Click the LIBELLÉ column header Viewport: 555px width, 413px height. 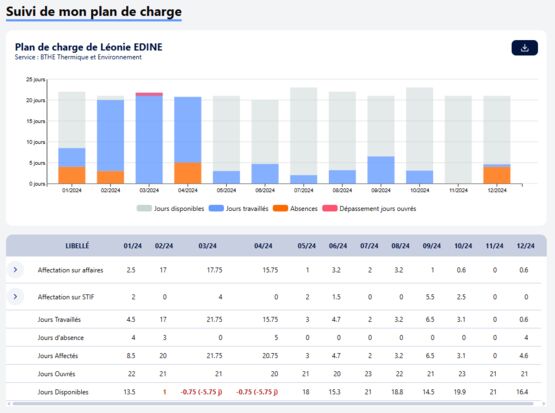[x=77, y=246]
